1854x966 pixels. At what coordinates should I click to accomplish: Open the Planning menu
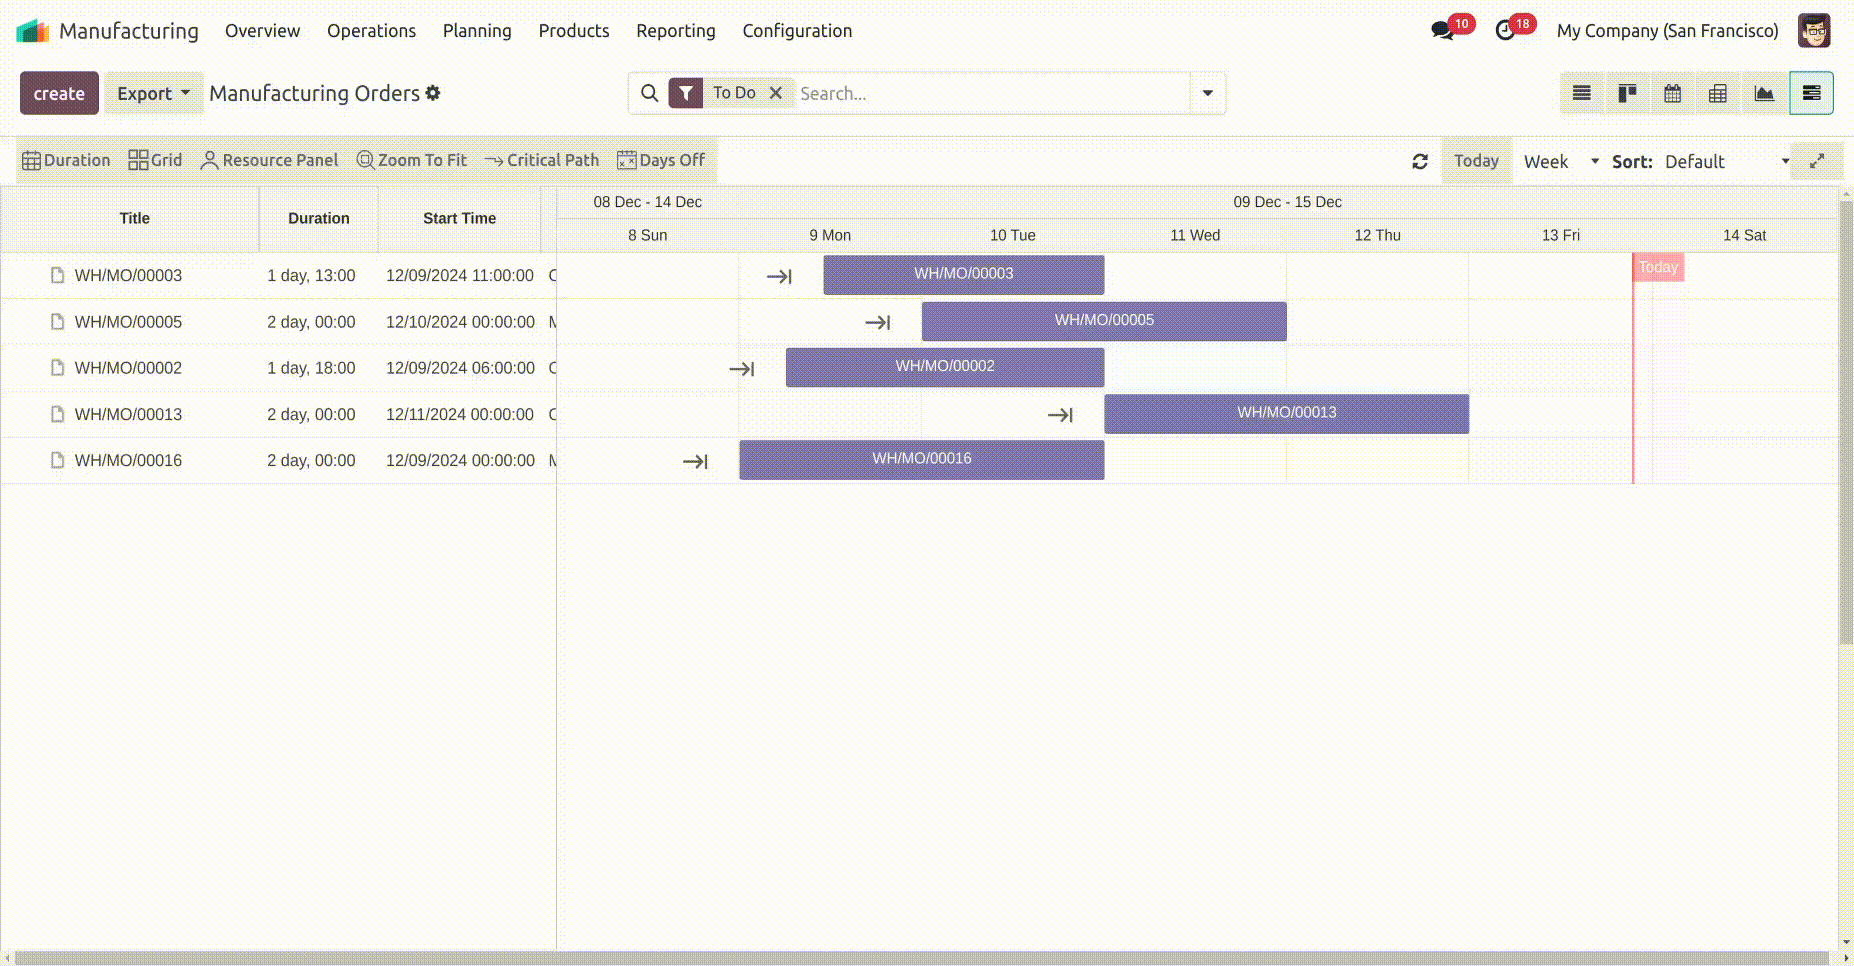pos(477,31)
